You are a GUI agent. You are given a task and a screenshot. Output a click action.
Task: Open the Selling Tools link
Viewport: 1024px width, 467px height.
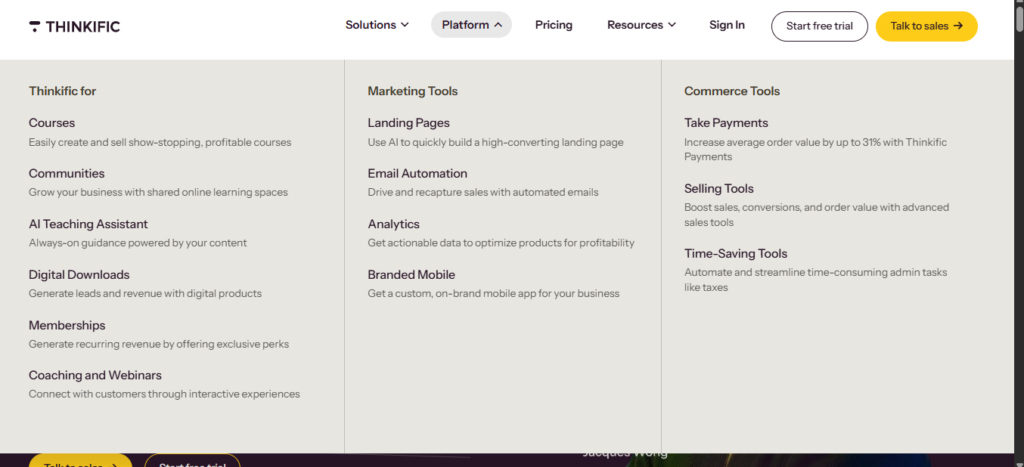(x=719, y=188)
